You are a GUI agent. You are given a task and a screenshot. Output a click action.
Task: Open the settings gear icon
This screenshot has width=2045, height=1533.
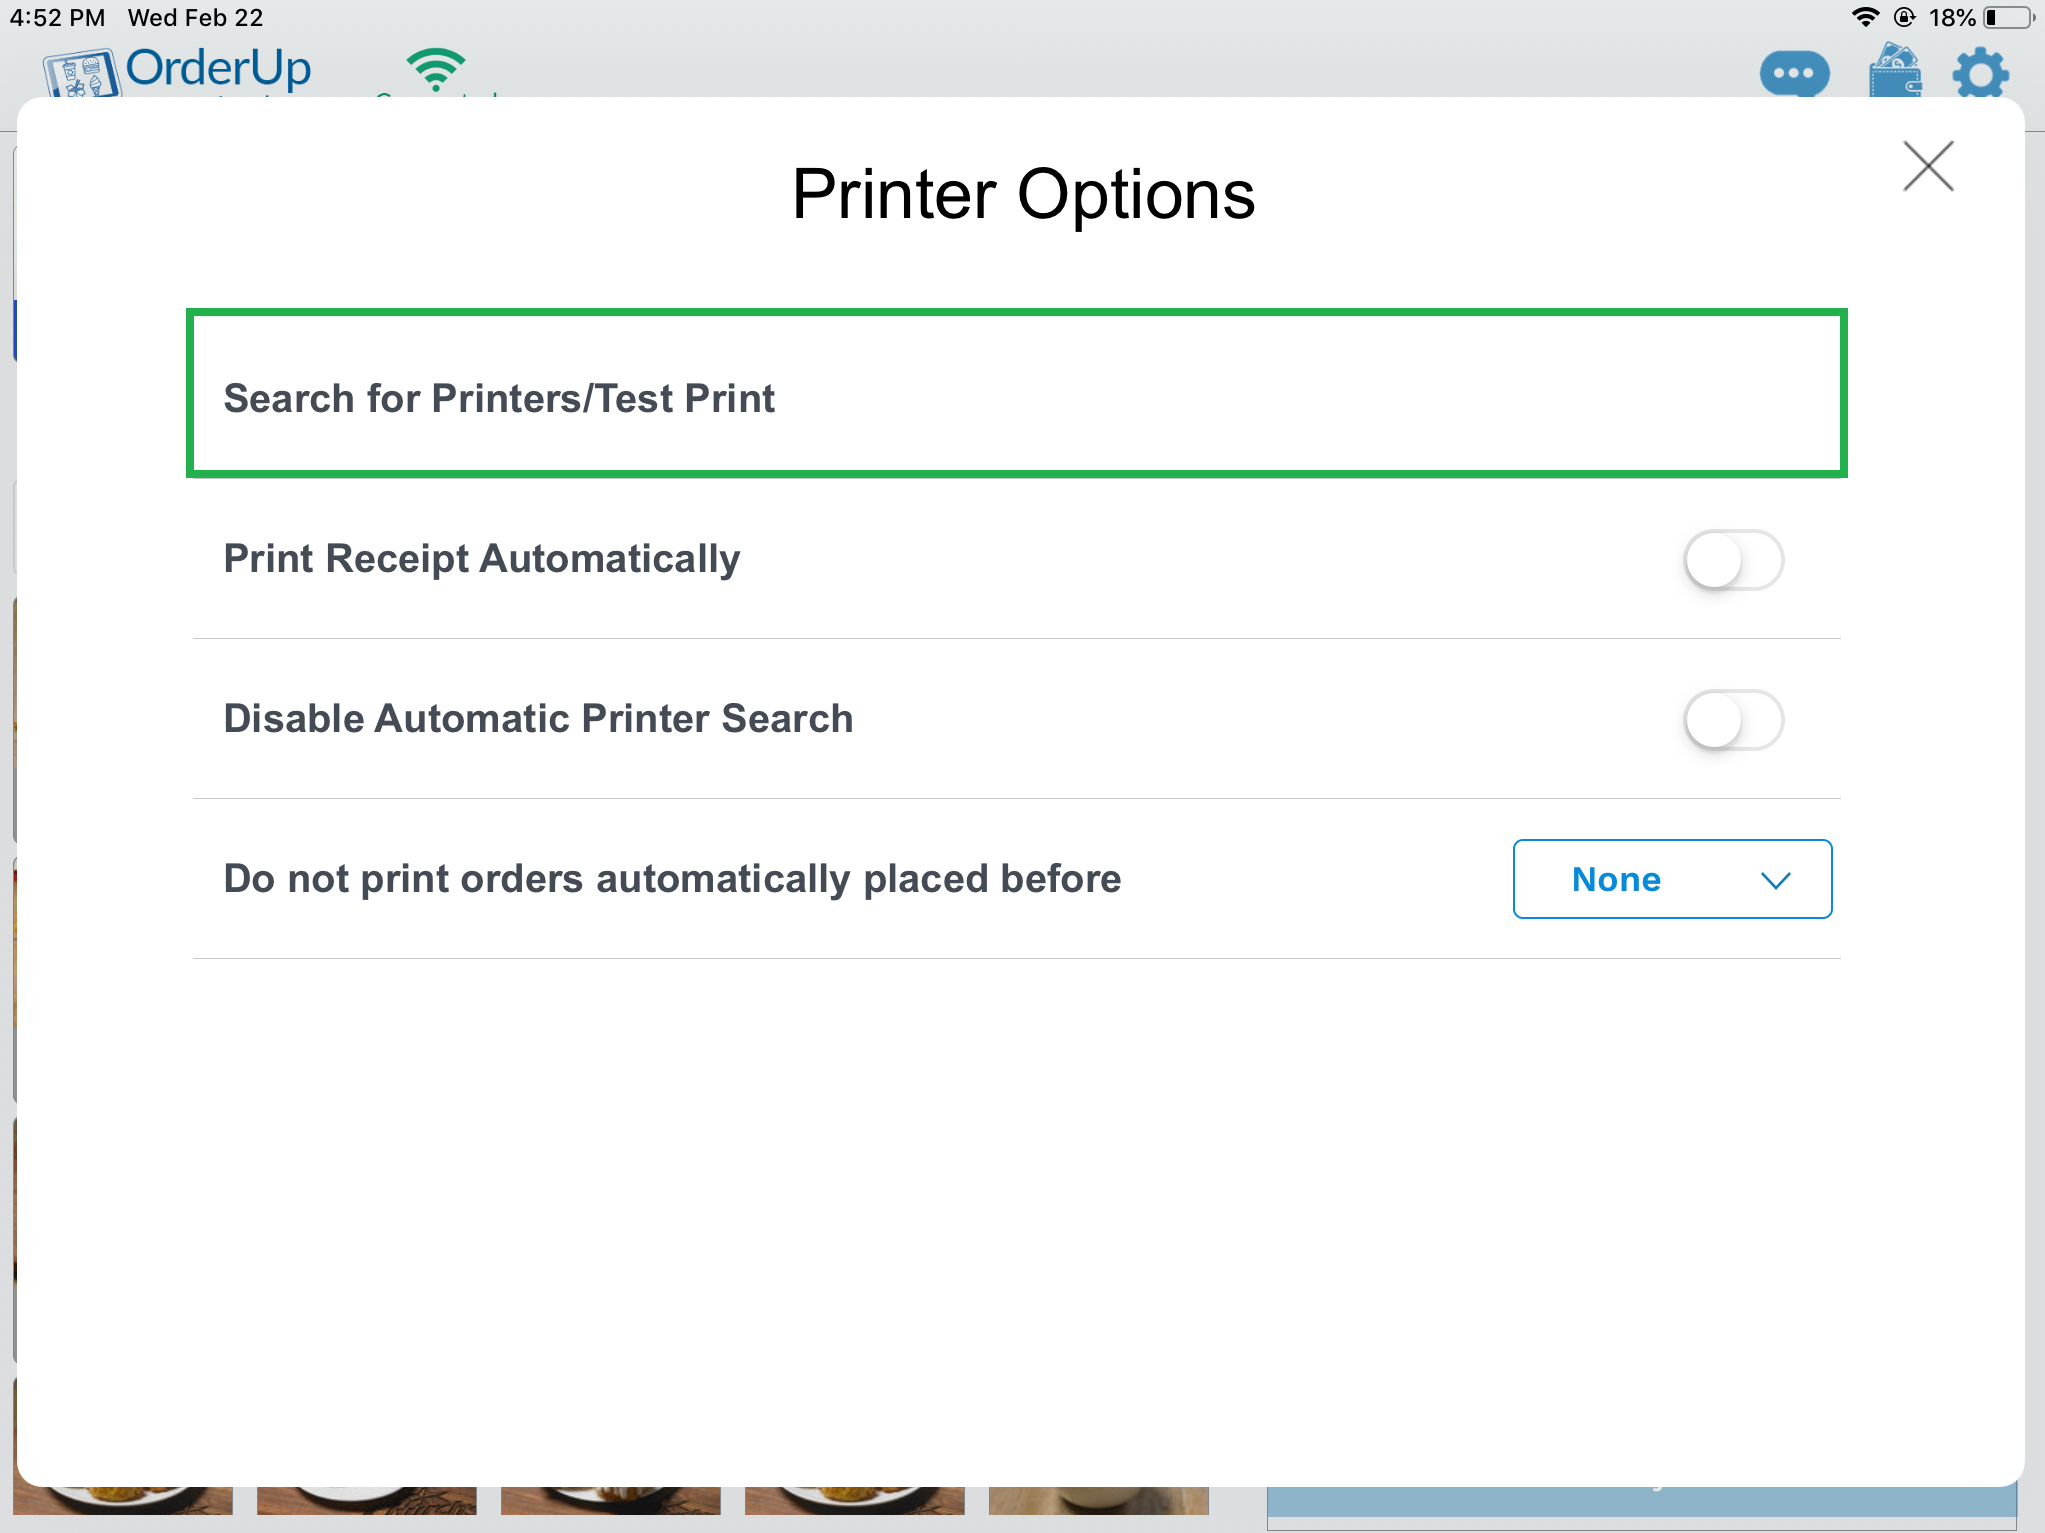(x=1980, y=73)
